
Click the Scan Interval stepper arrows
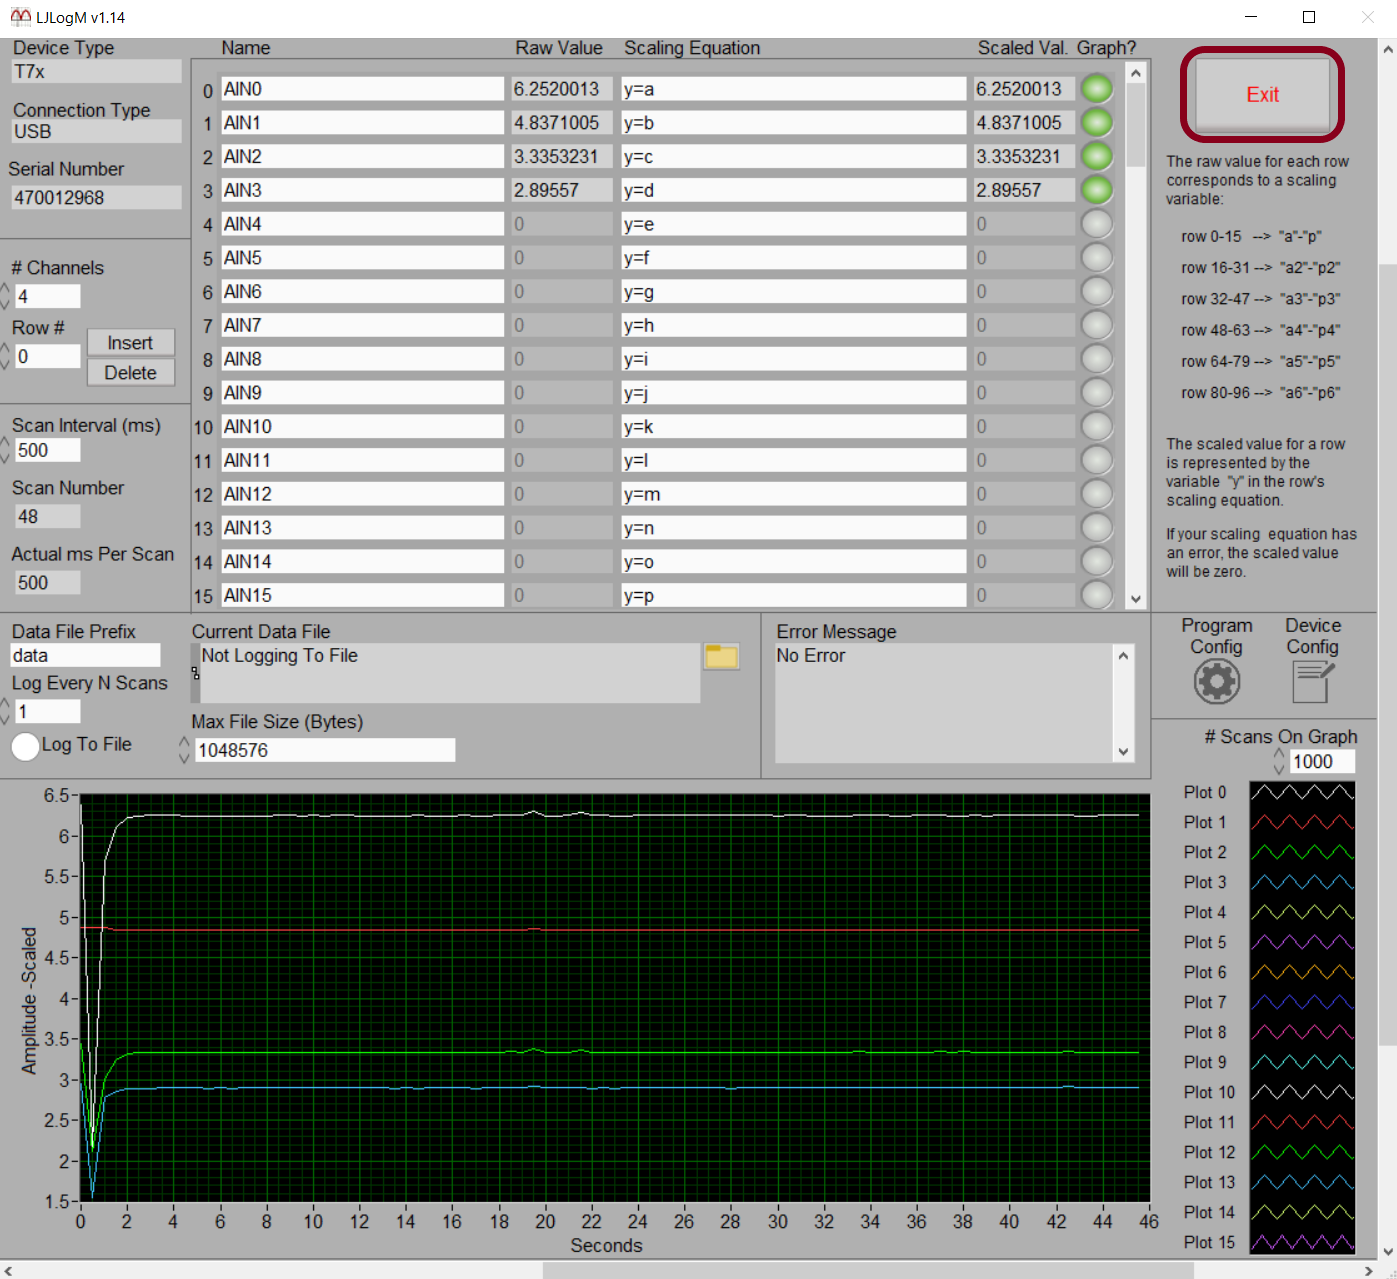point(5,450)
